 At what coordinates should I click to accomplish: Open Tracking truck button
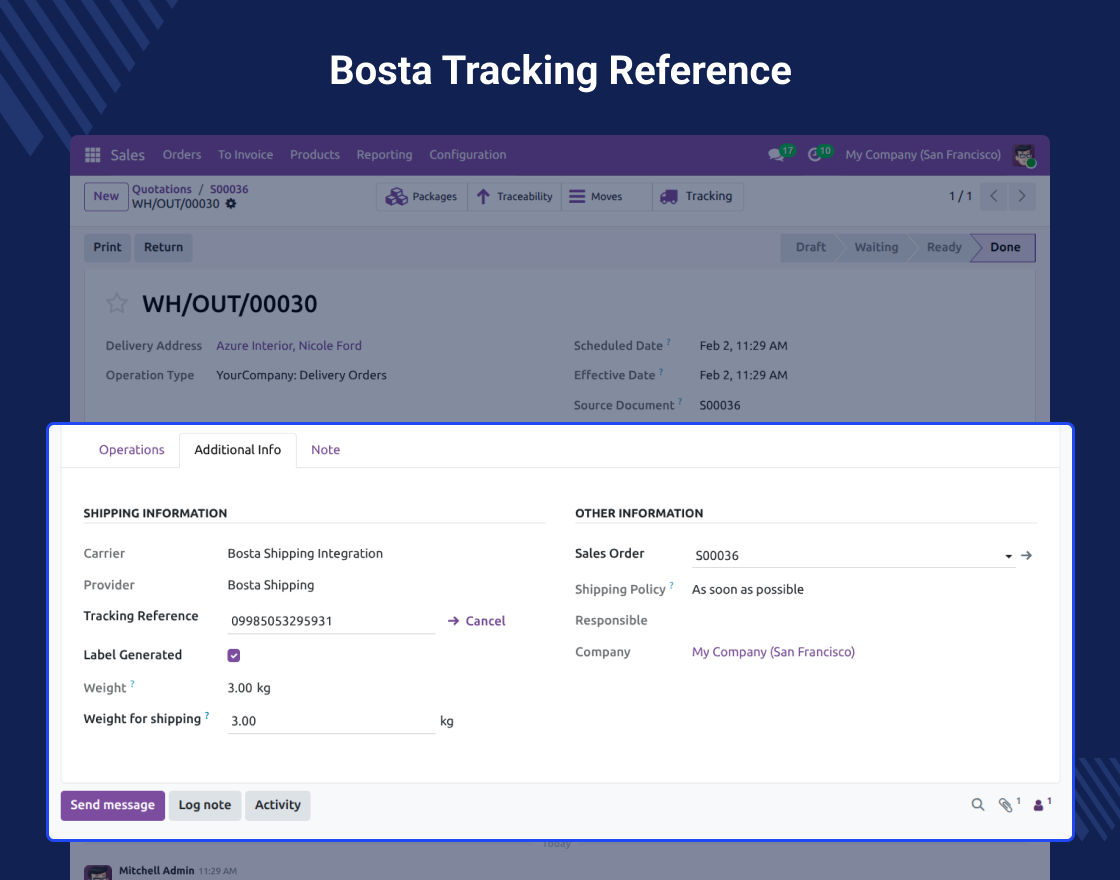(697, 196)
